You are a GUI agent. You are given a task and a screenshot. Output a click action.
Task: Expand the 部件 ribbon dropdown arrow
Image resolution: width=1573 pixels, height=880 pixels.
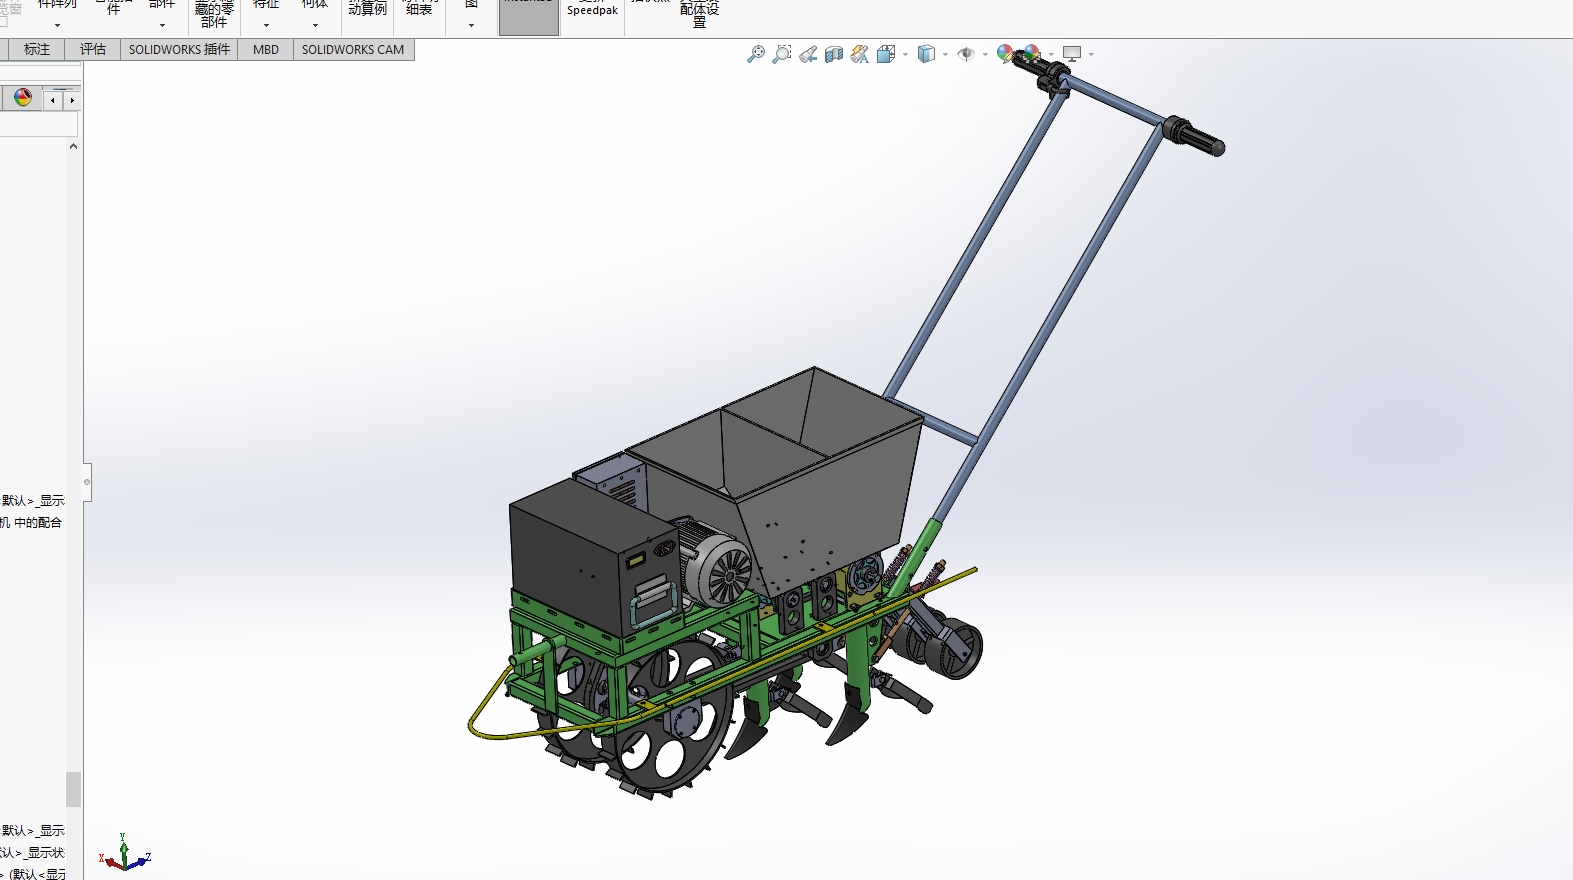pyautogui.click(x=162, y=25)
